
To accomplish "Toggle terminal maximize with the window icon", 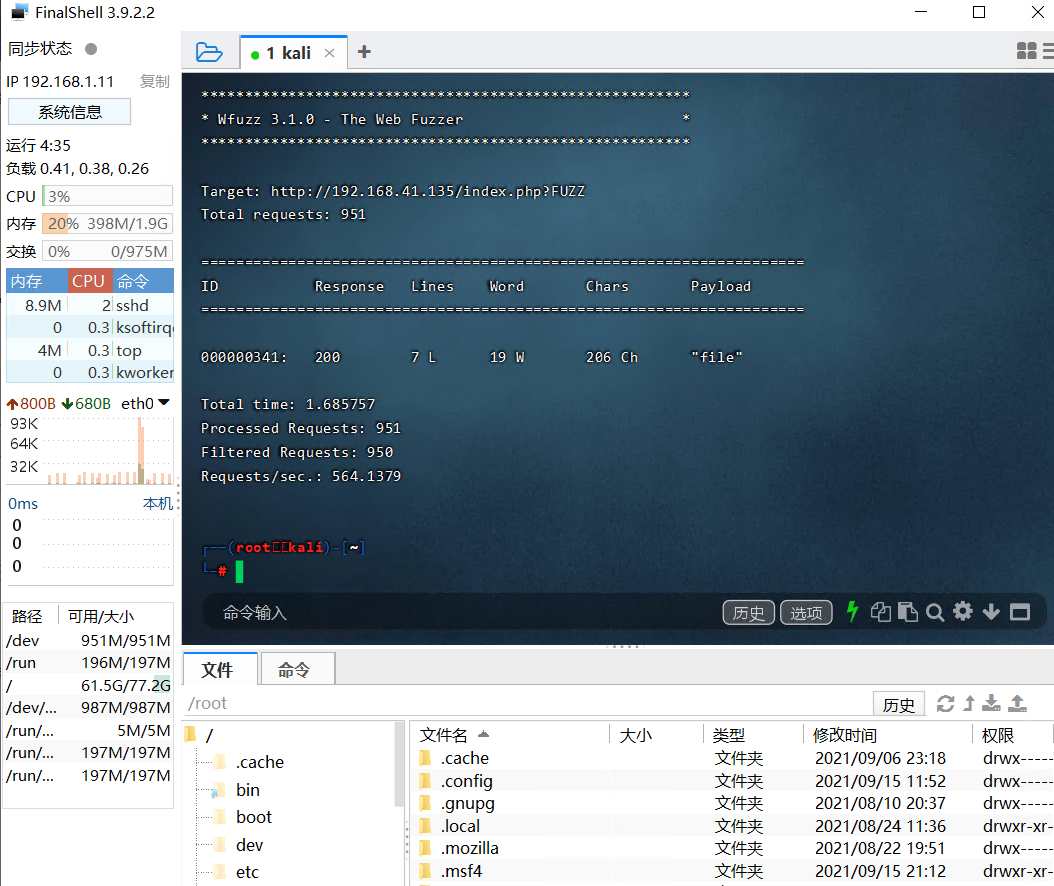I will (x=1018, y=611).
